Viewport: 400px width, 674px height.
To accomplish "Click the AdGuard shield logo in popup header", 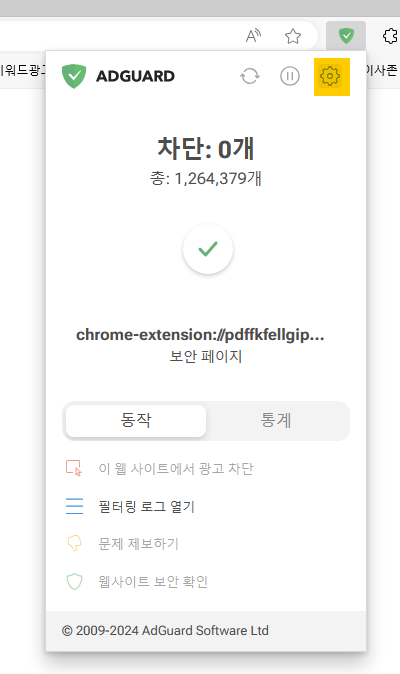I will (74, 76).
